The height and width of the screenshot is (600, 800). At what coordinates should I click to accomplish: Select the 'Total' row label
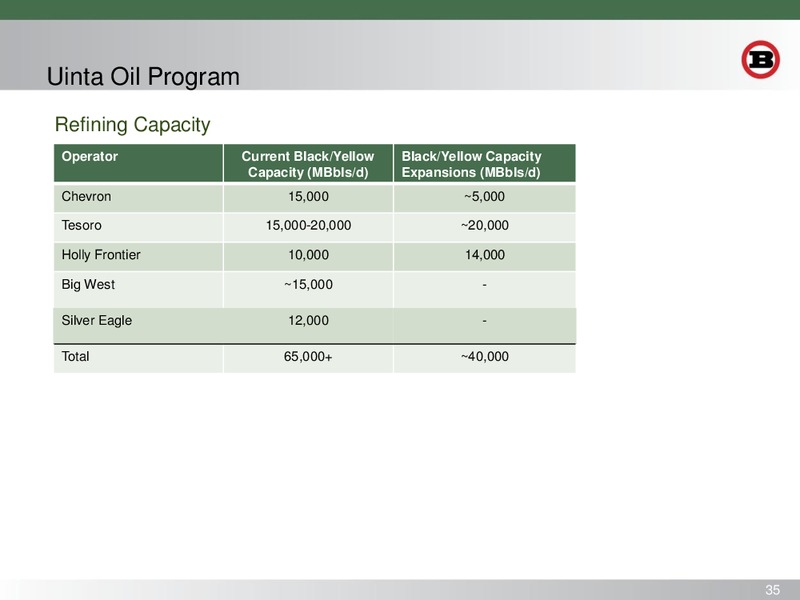coord(76,356)
